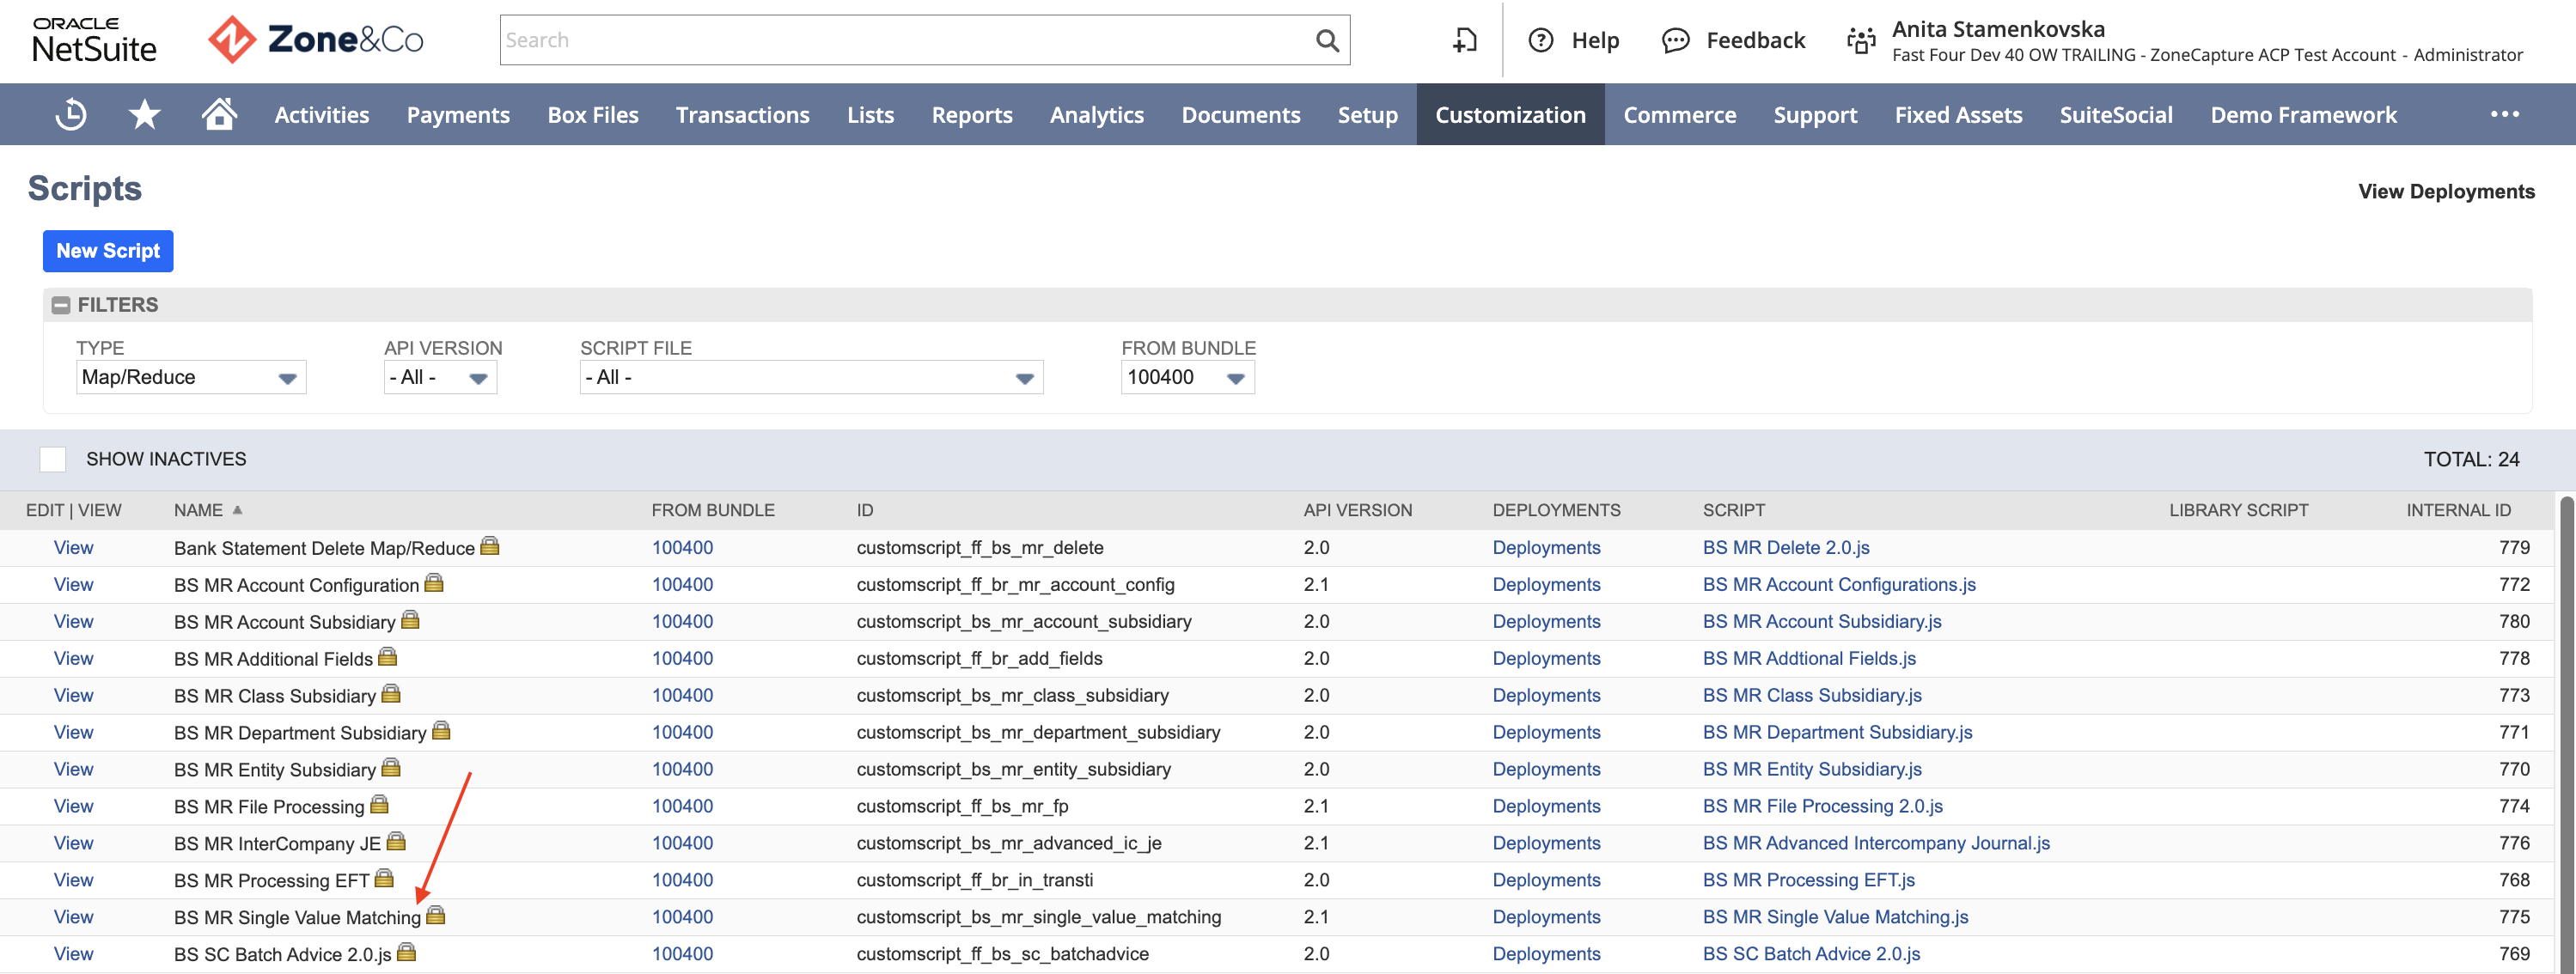View the BS MR File Processing script
This screenshot has height=974, width=2576.
(x=73, y=806)
